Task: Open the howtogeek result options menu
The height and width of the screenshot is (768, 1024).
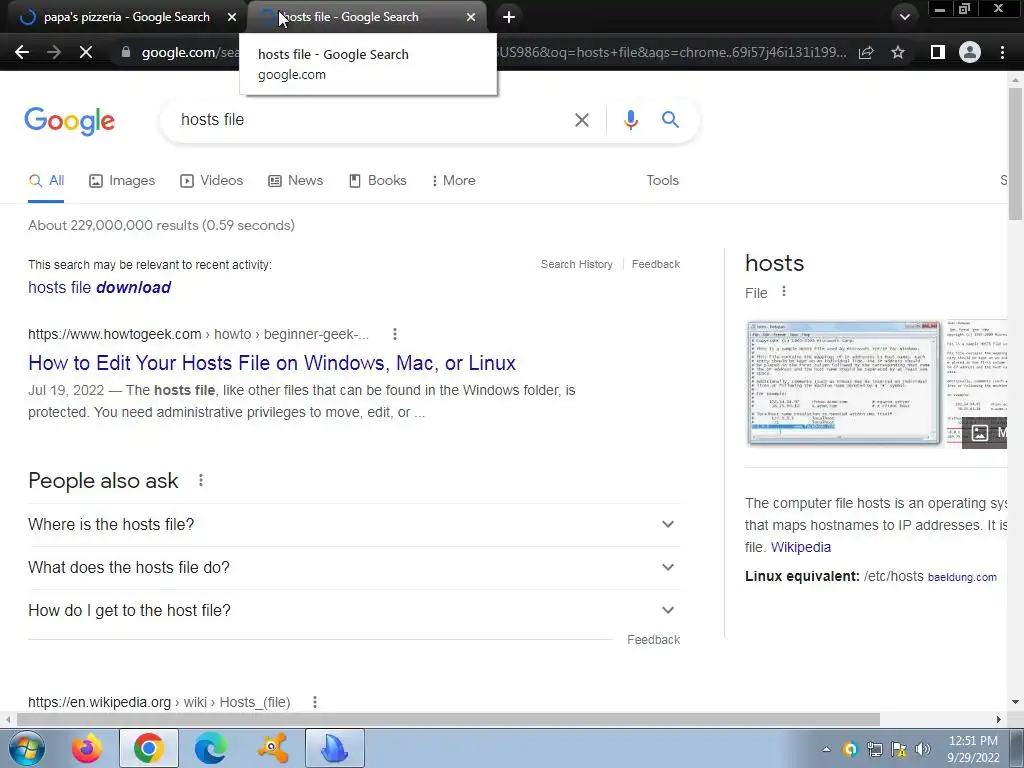Action: (394, 334)
